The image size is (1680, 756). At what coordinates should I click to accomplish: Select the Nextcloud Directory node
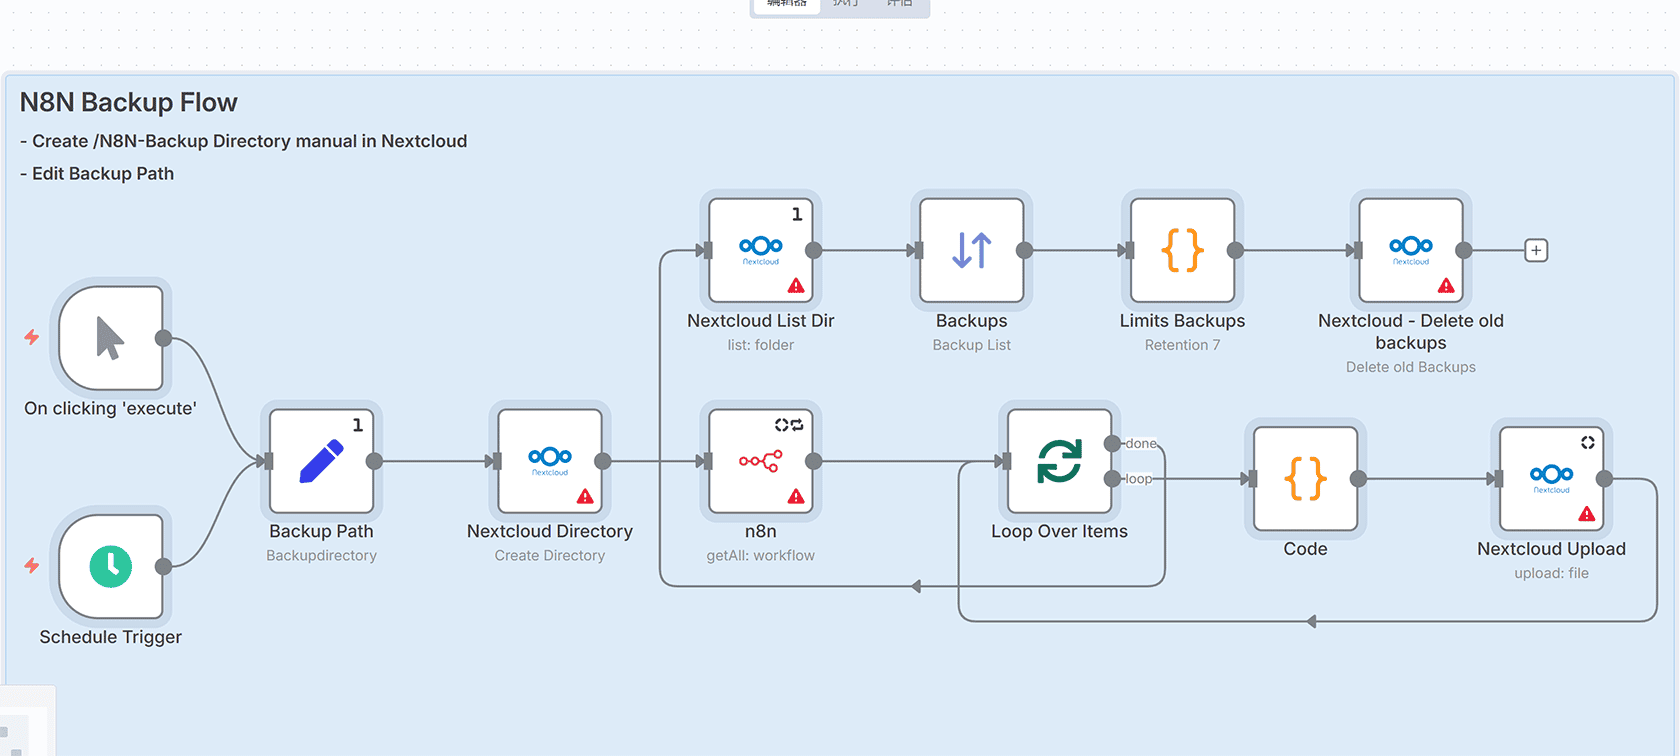click(549, 461)
